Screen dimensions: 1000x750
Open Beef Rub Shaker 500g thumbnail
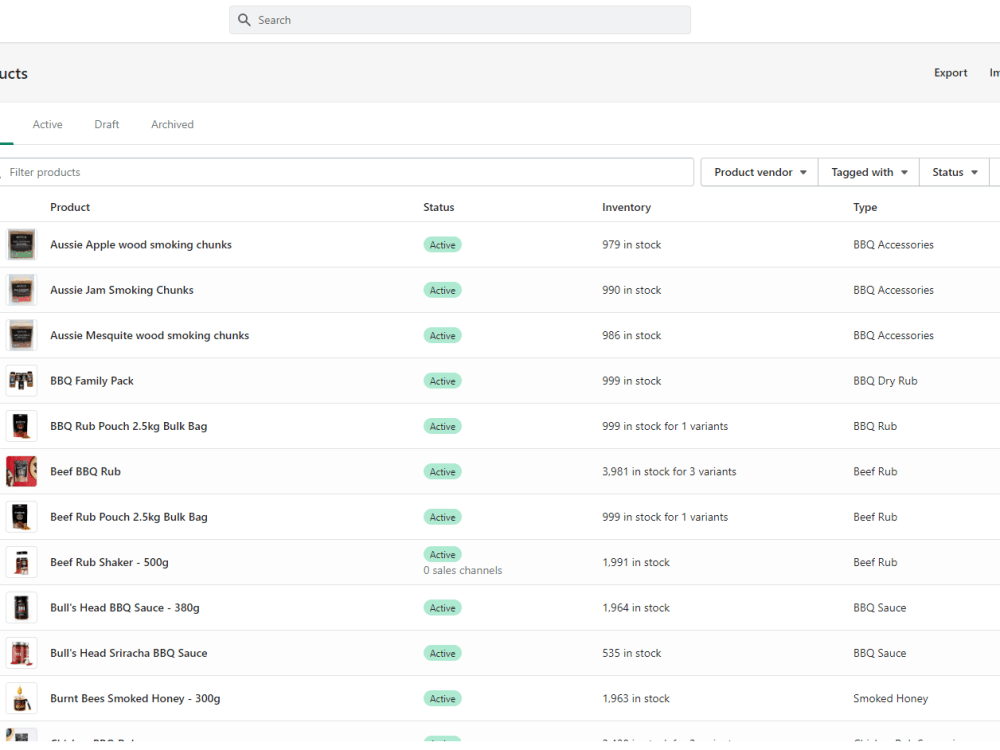tap(22, 562)
